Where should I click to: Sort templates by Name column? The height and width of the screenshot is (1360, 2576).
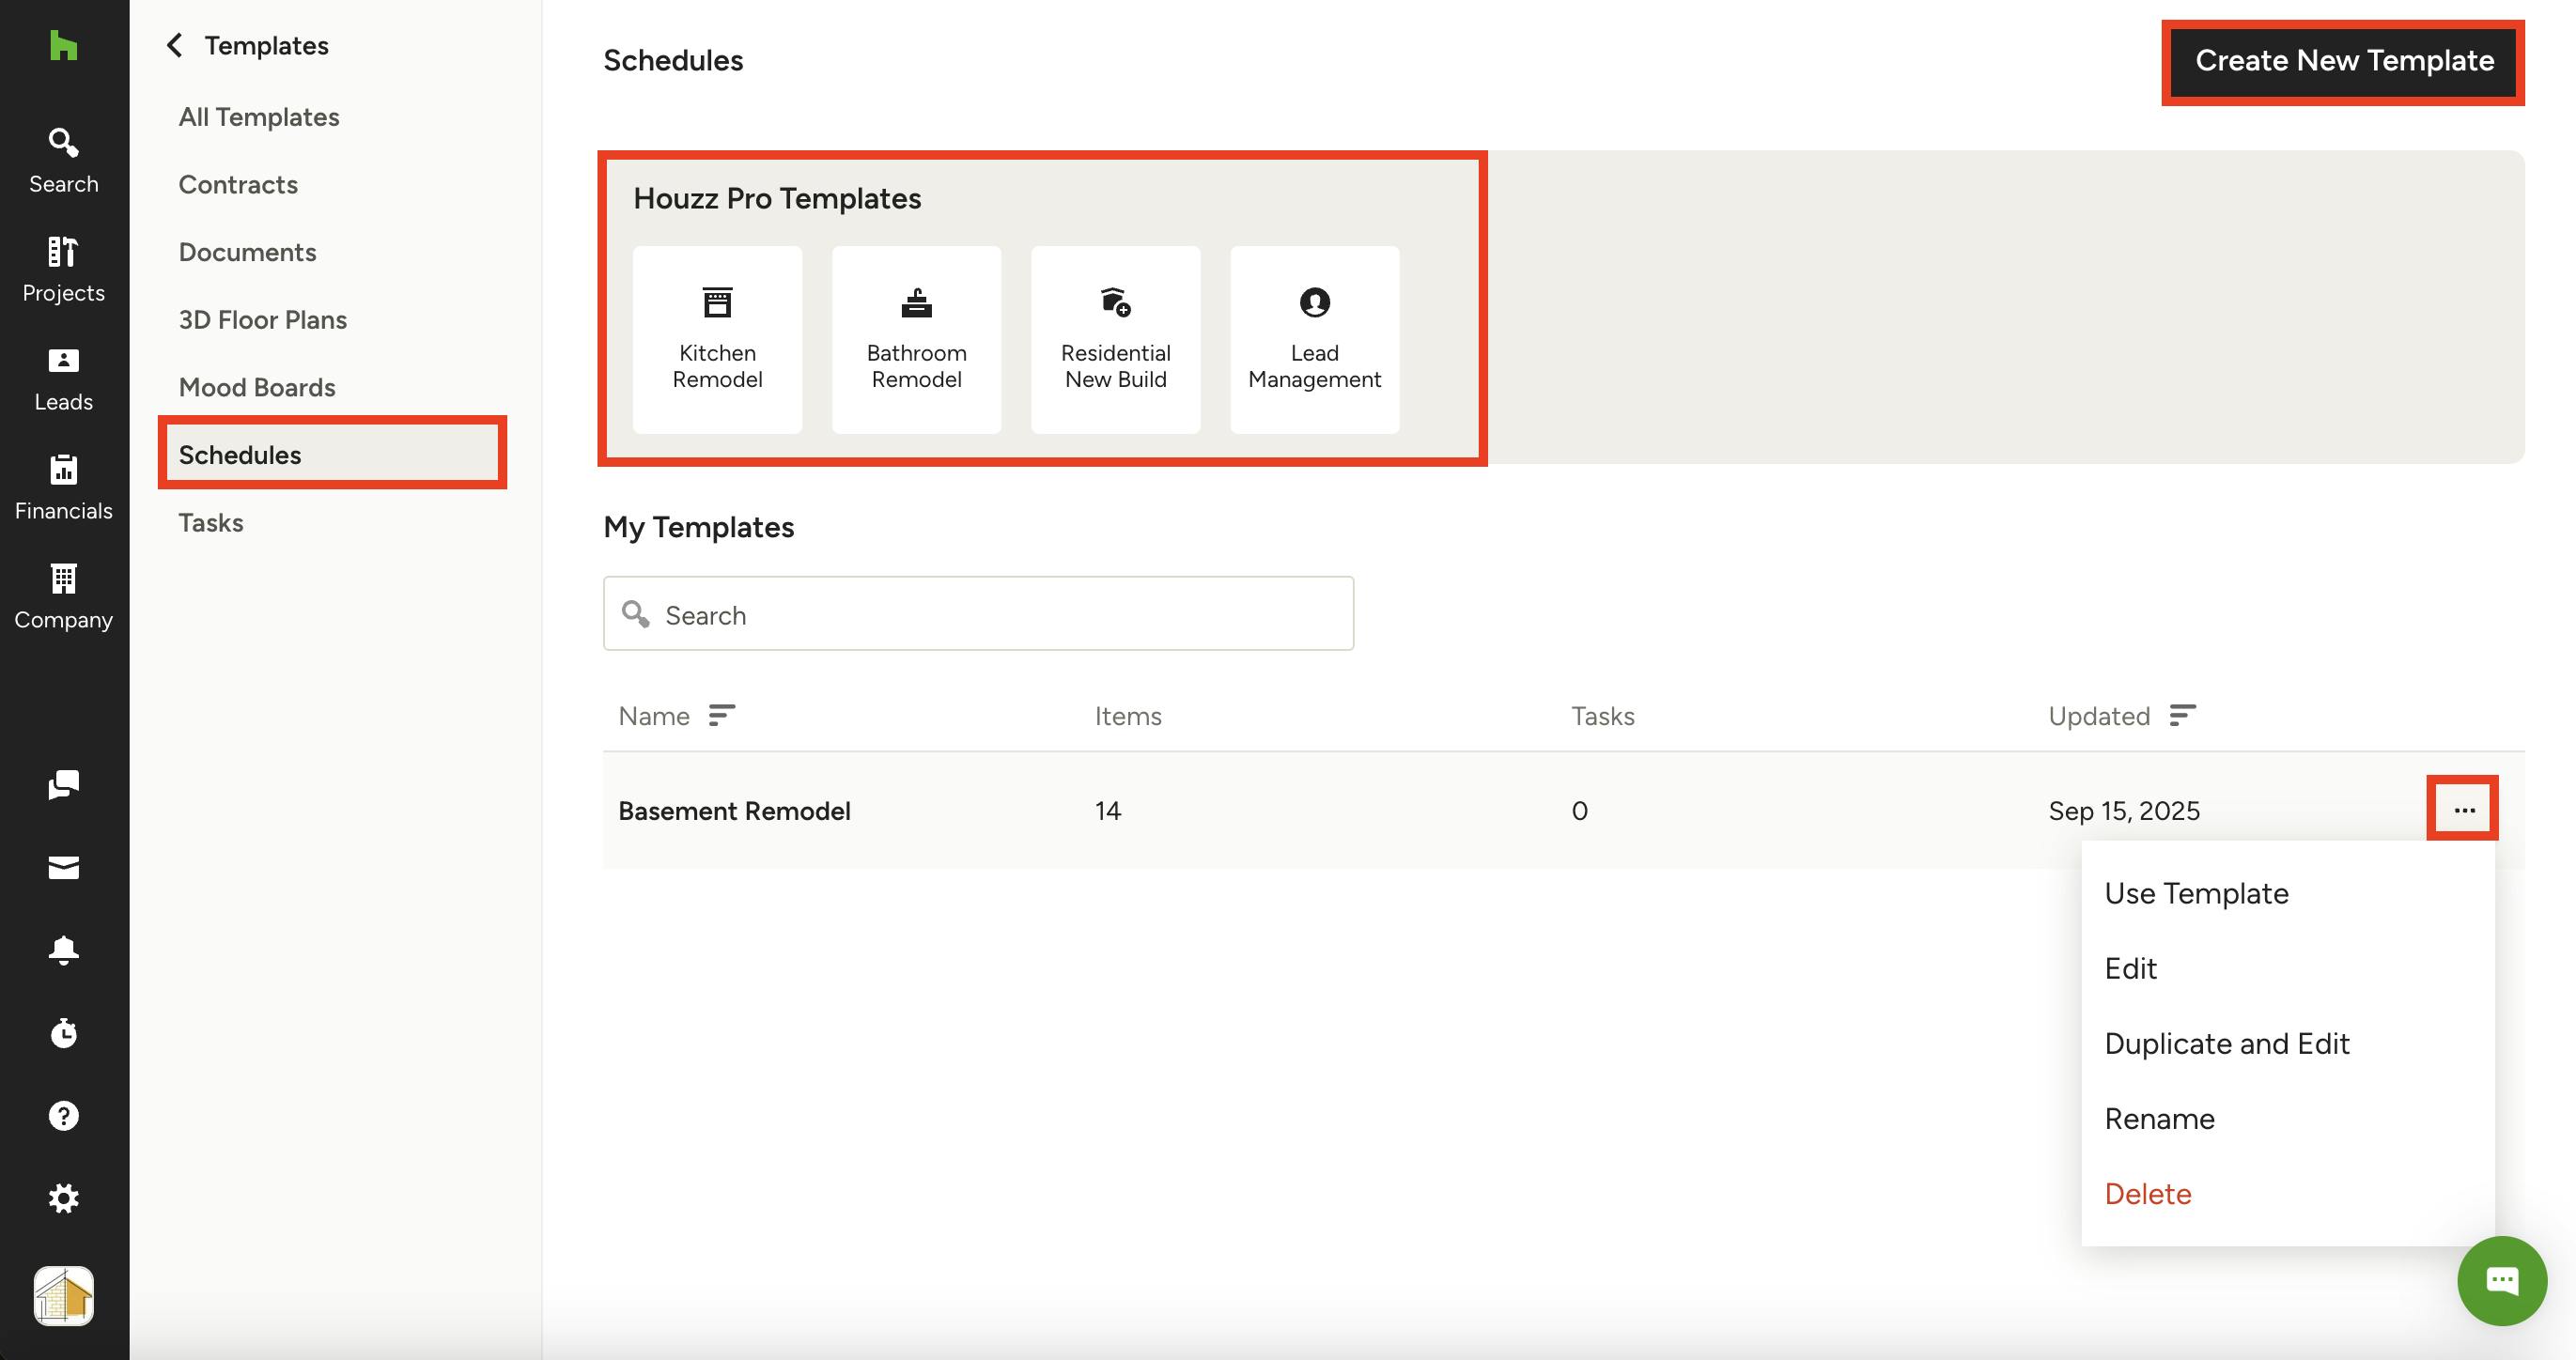pos(721,715)
